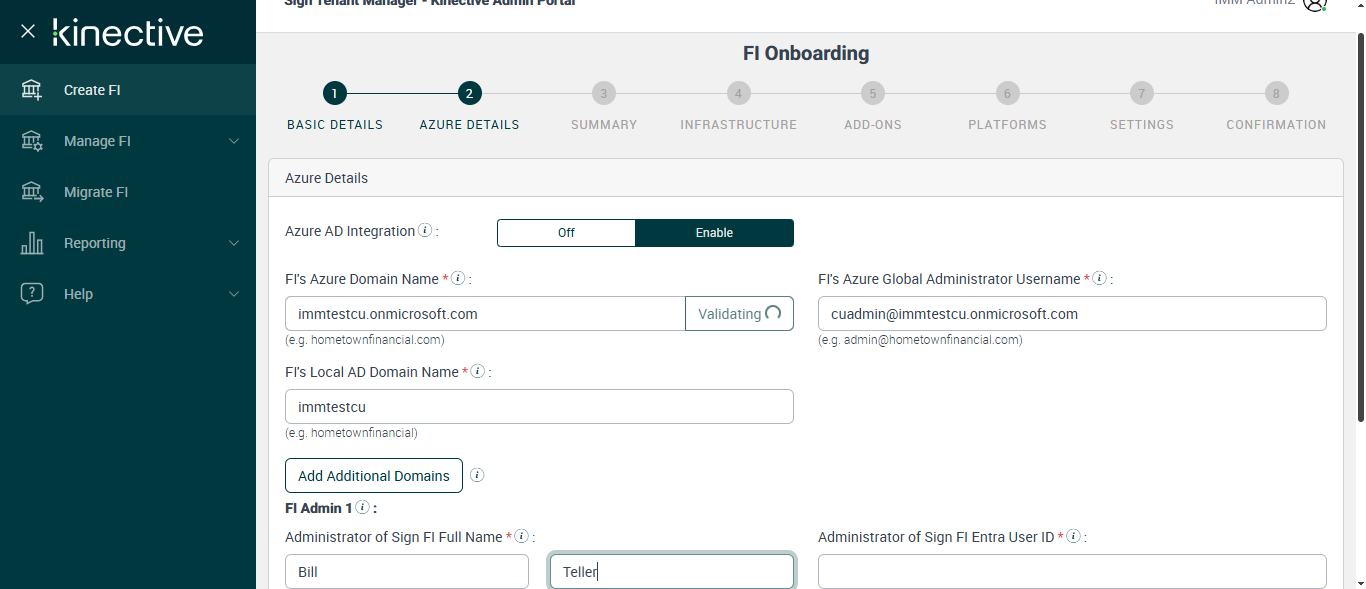Click info icon beside Global Administrator Username
The height and width of the screenshot is (589, 1366).
pos(1099,278)
